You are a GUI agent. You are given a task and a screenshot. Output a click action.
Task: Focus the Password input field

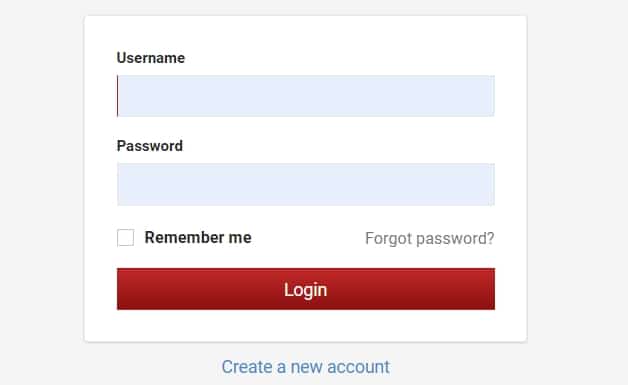306,184
